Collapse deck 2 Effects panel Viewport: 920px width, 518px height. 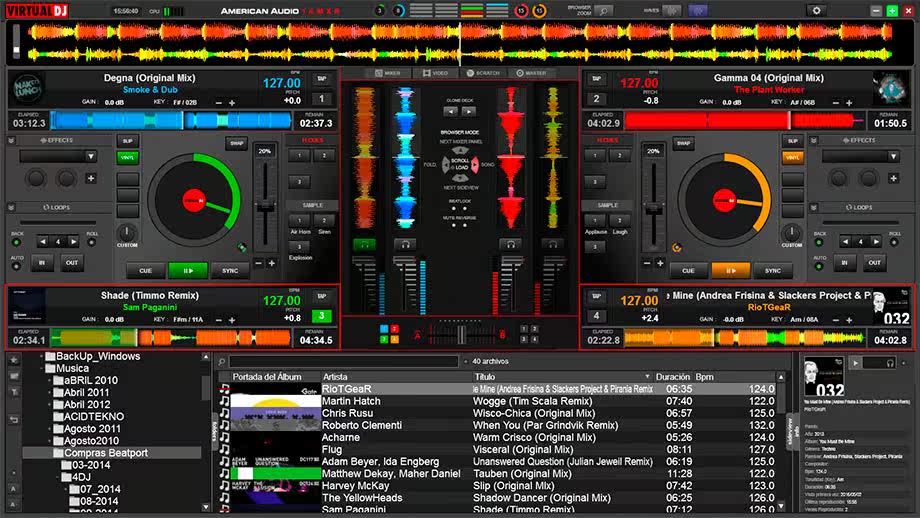814,141
